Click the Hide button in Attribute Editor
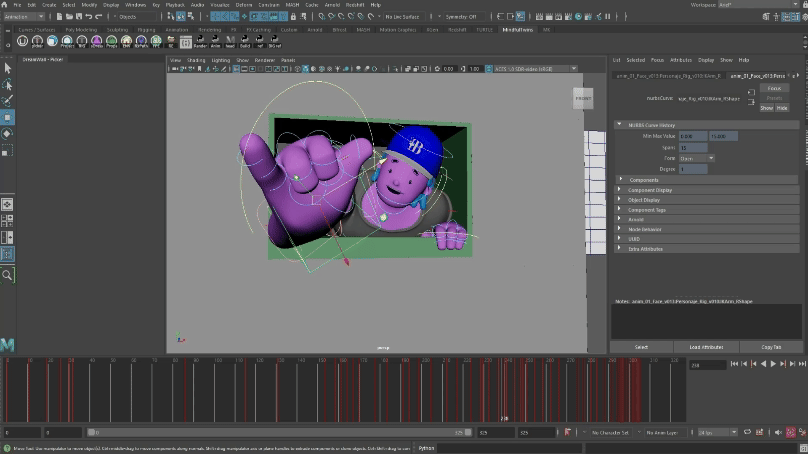Image resolution: width=808 pixels, height=454 pixels. [782, 108]
